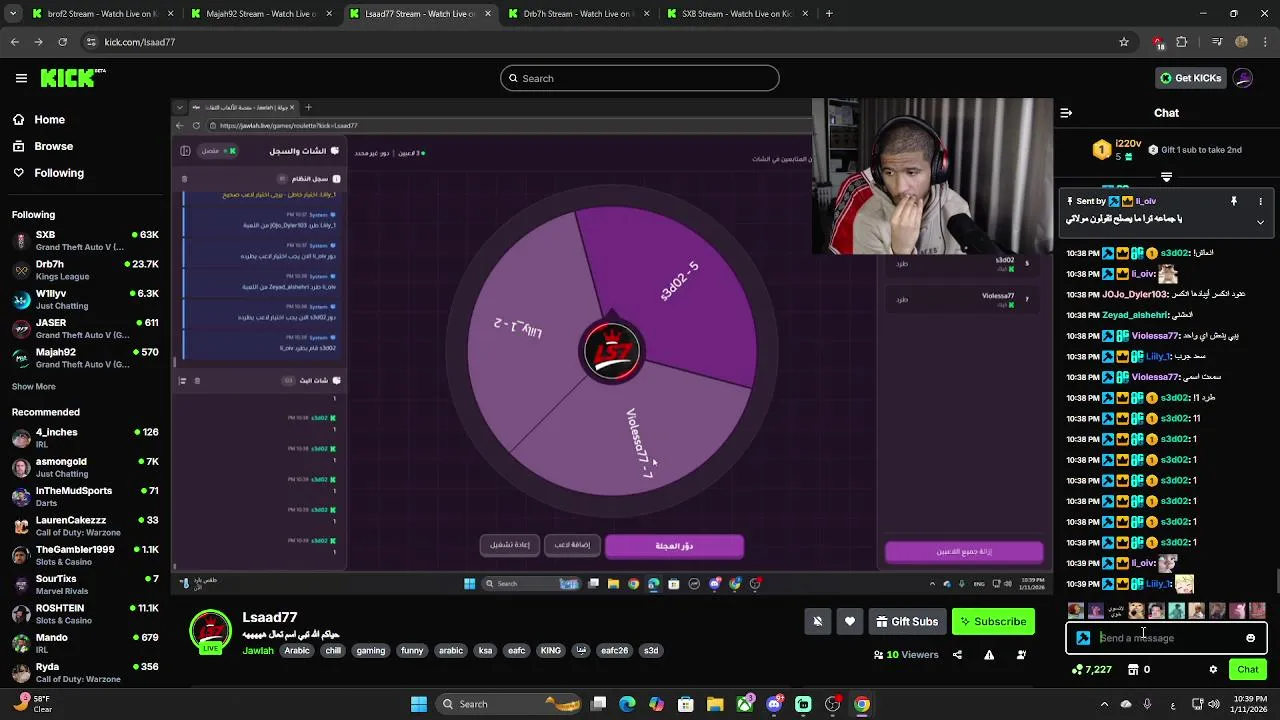Open ROSHTEIN recommended channel

(x=85, y=614)
